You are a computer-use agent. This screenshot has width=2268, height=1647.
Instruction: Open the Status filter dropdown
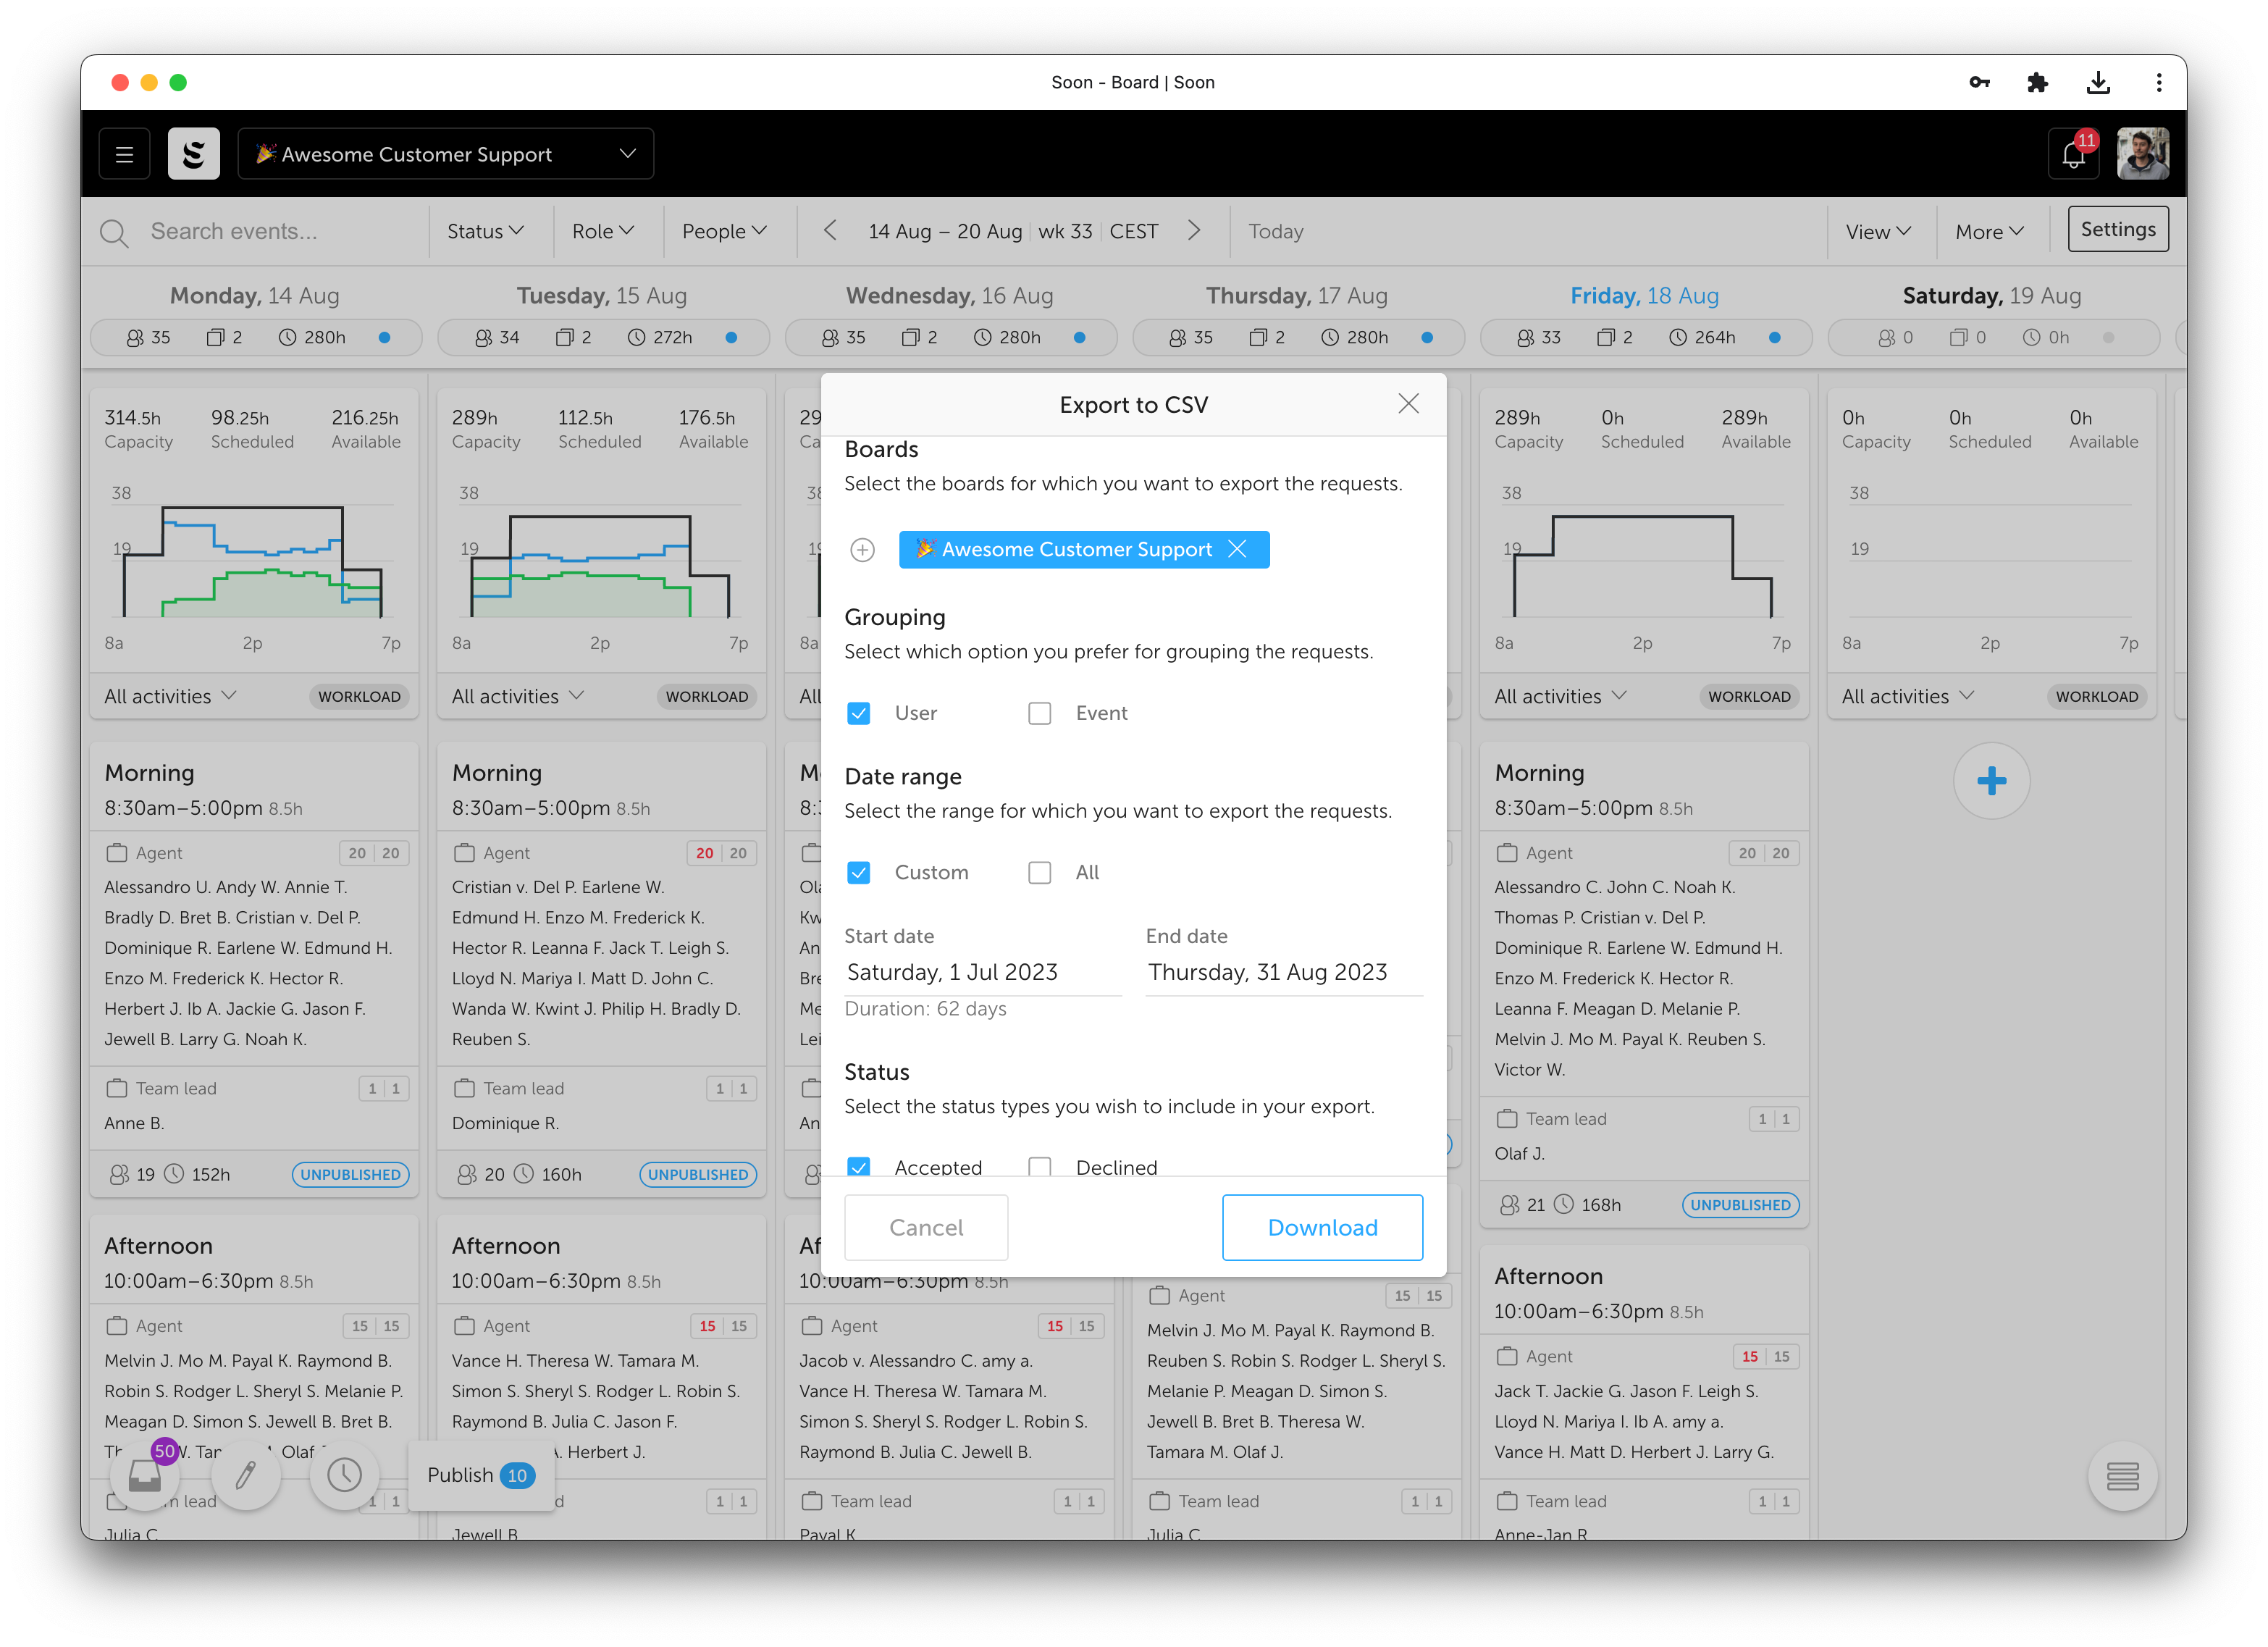485,231
